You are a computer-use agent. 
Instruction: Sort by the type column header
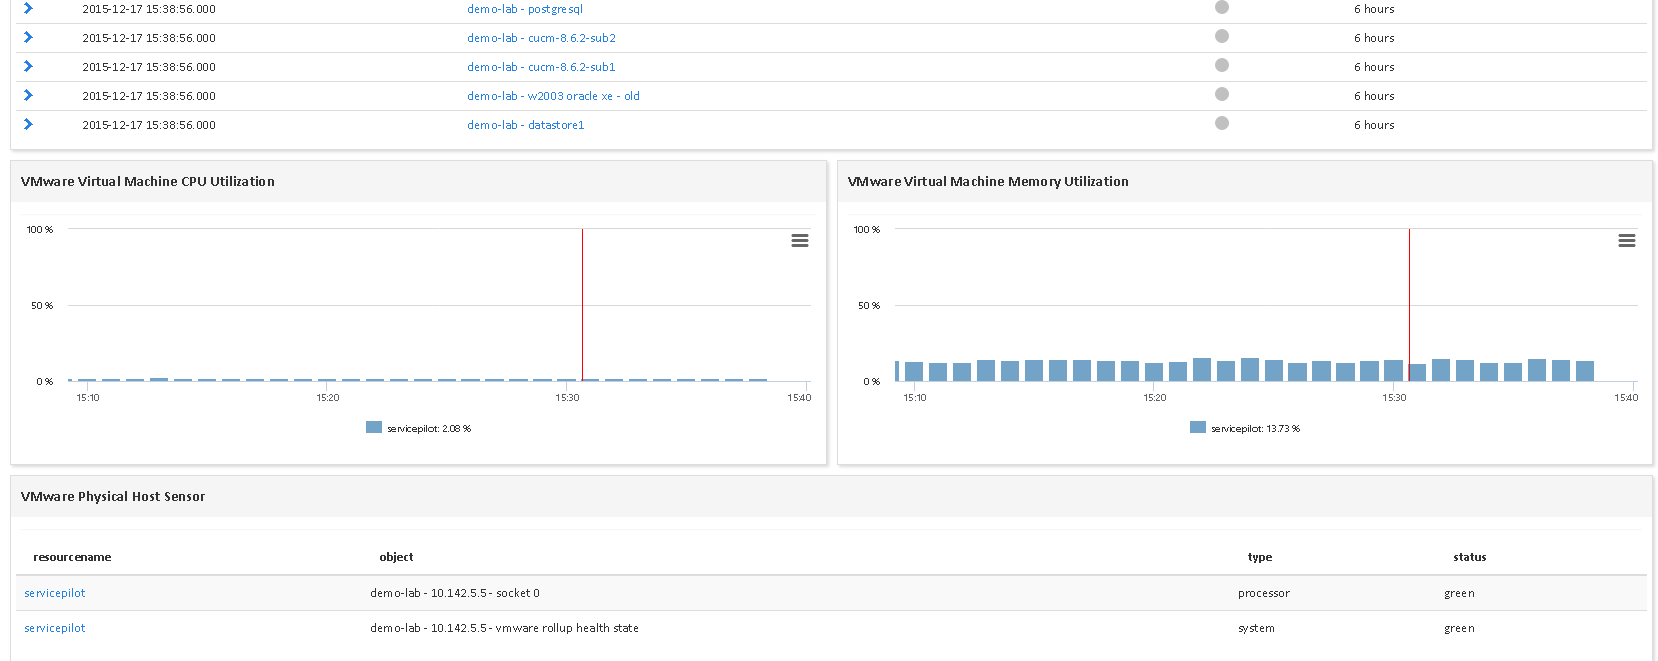click(x=1260, y=557)
